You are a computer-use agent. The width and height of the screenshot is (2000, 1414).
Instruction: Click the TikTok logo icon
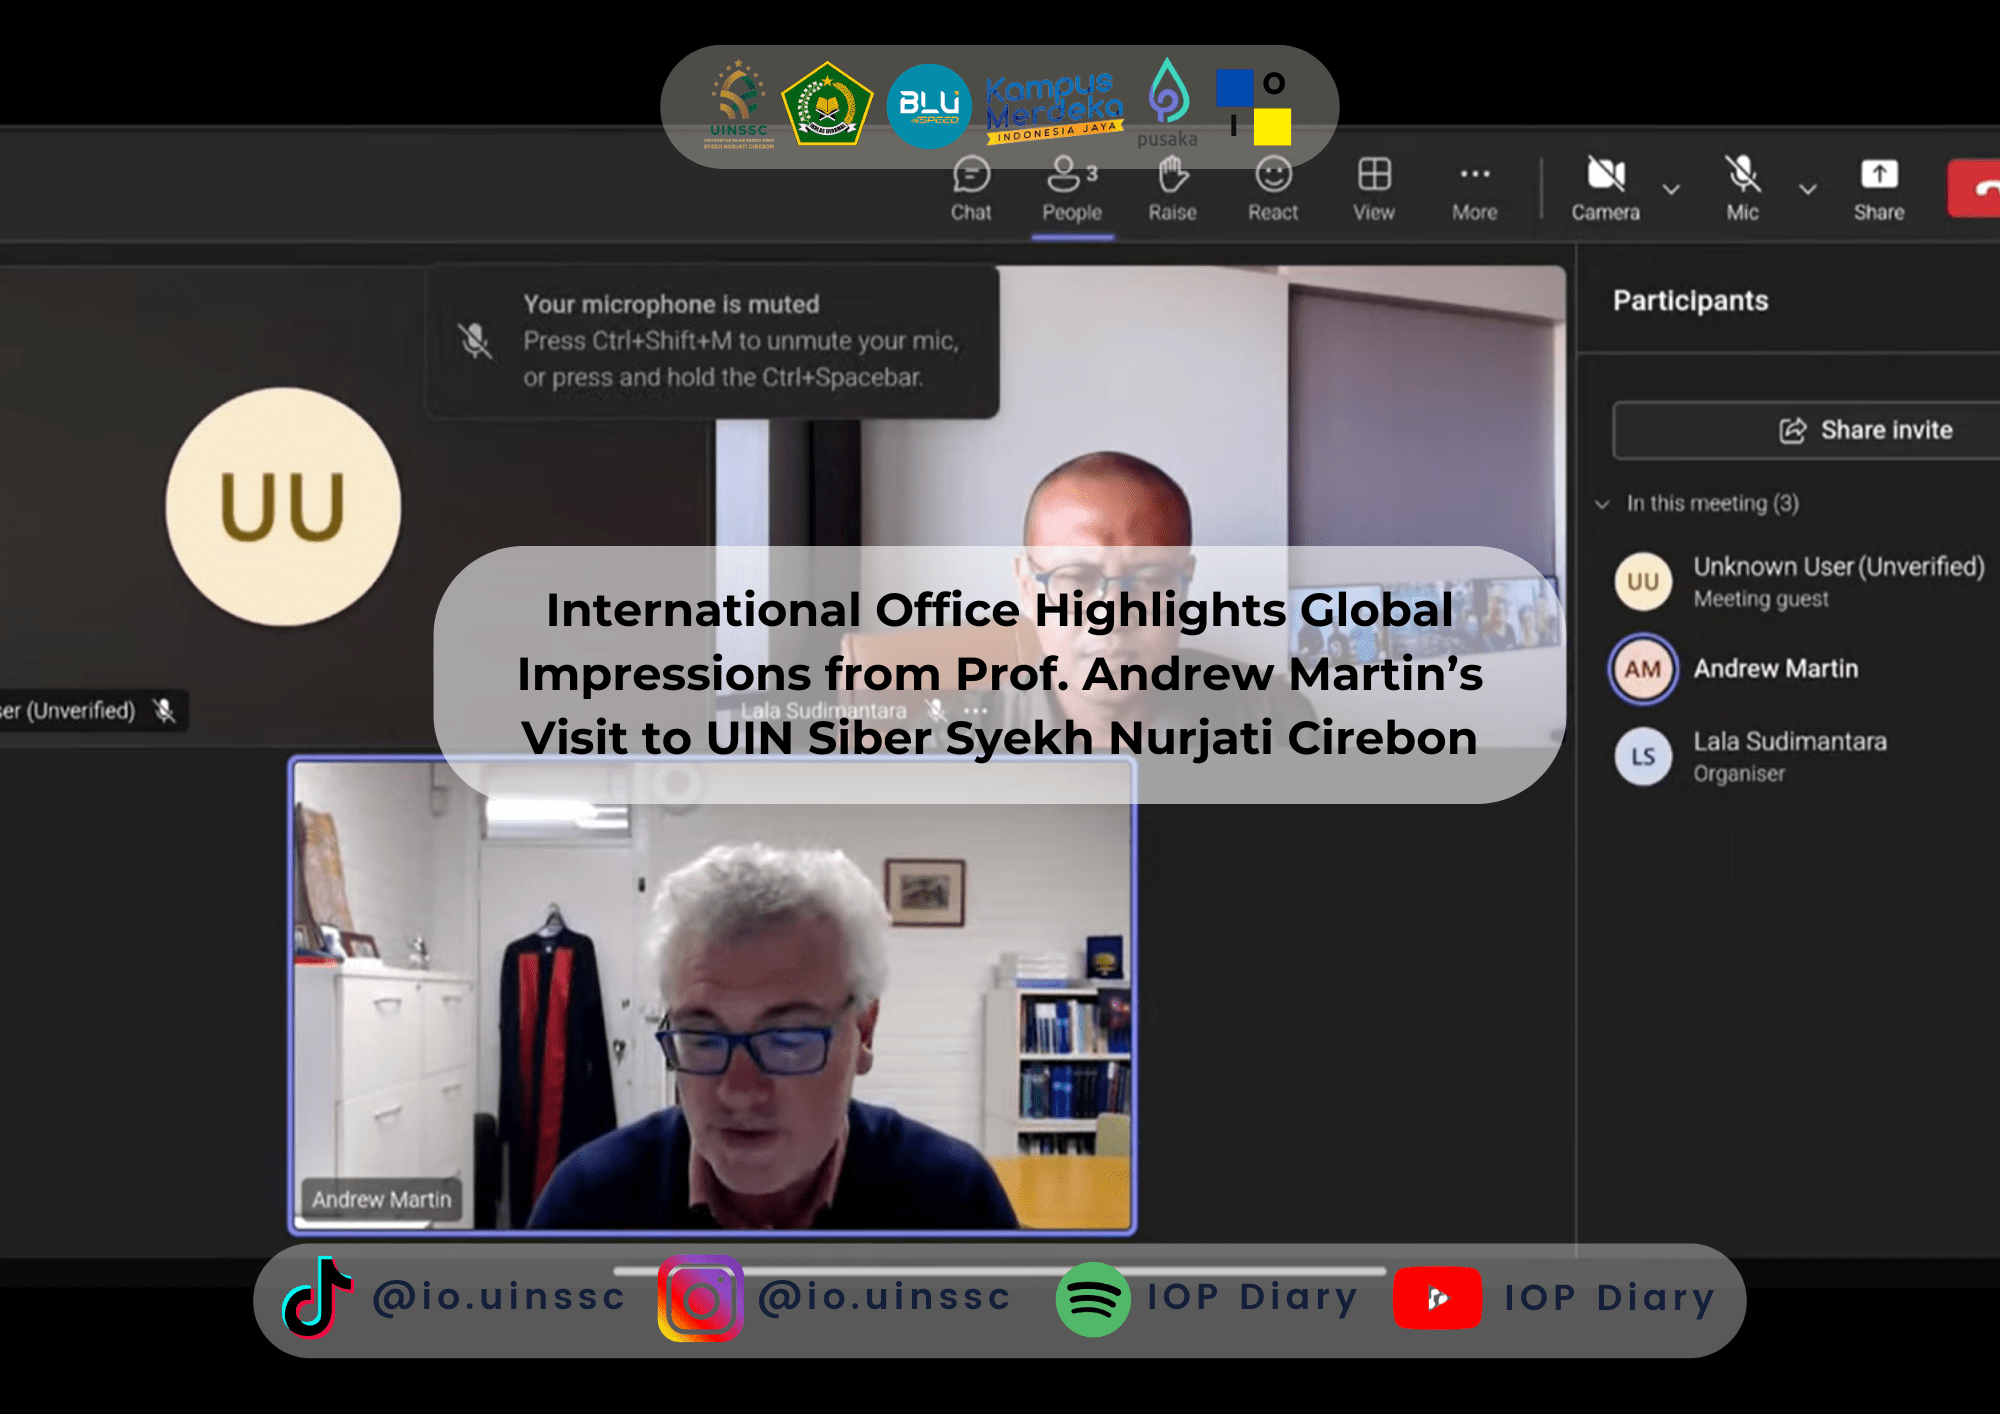(317, 1298)
